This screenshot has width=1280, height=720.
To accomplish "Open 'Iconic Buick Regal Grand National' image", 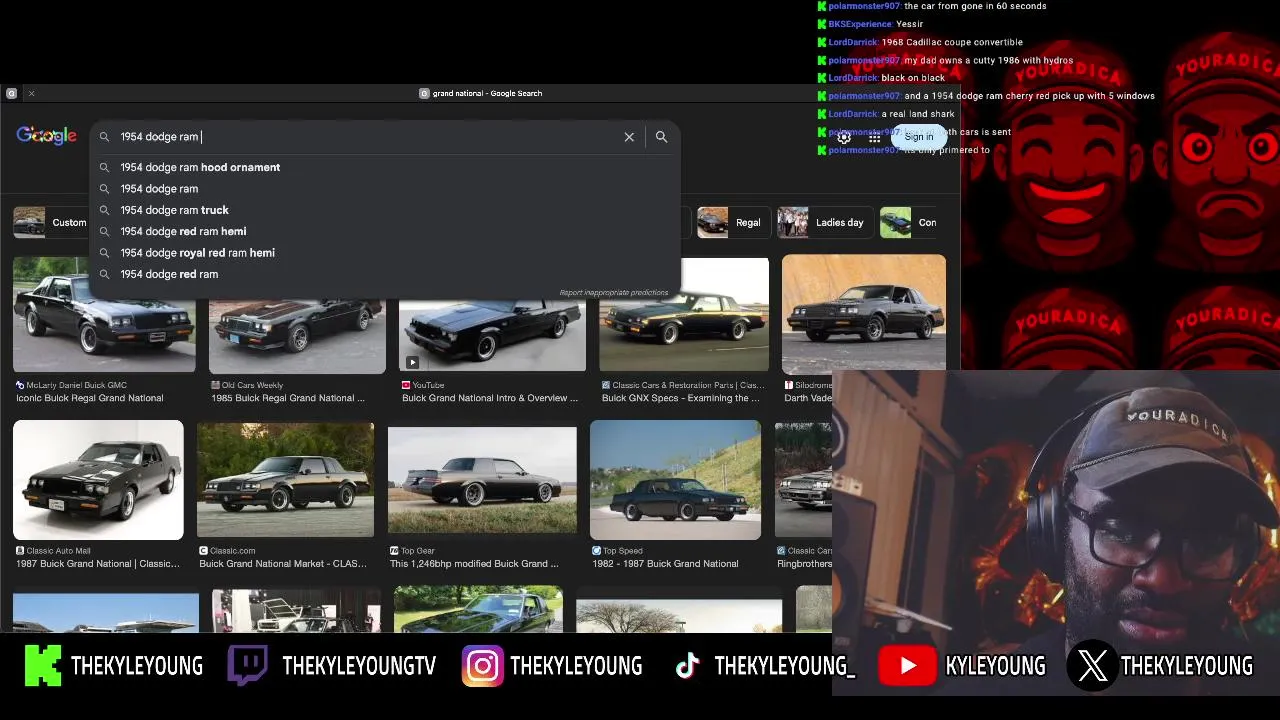I will (104, 315).
